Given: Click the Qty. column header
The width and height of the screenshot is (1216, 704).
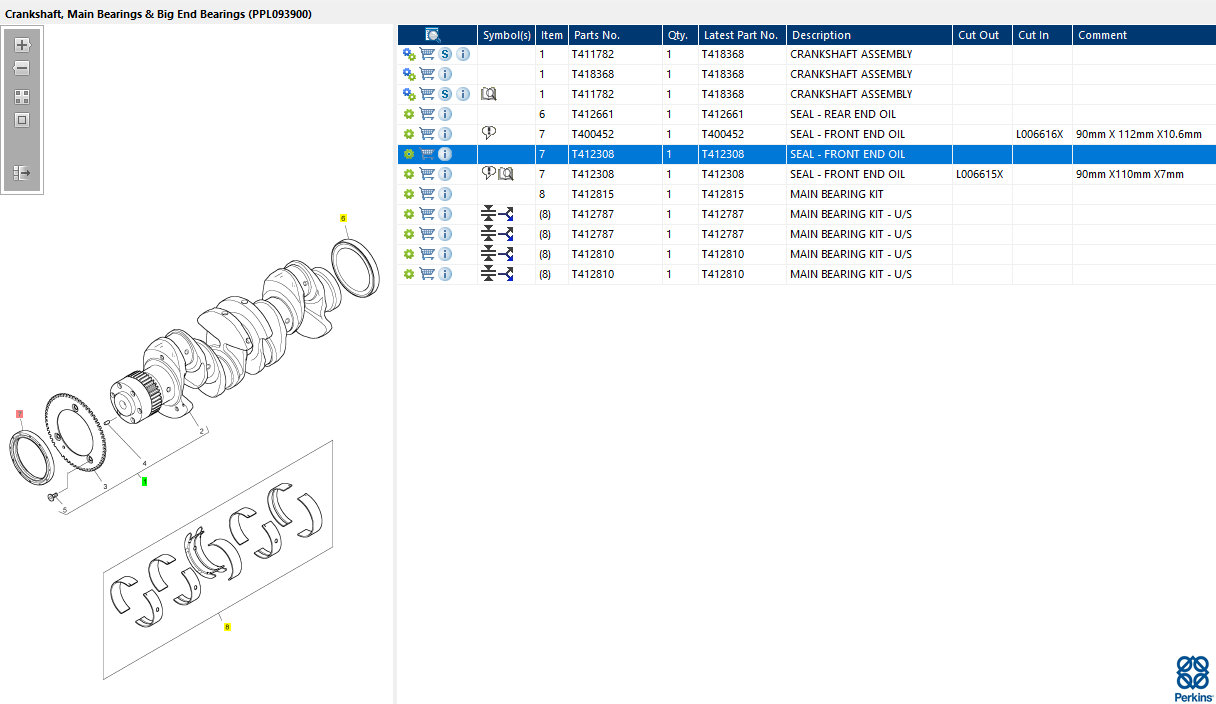Looking at the screenshot, I should [678, 35].
